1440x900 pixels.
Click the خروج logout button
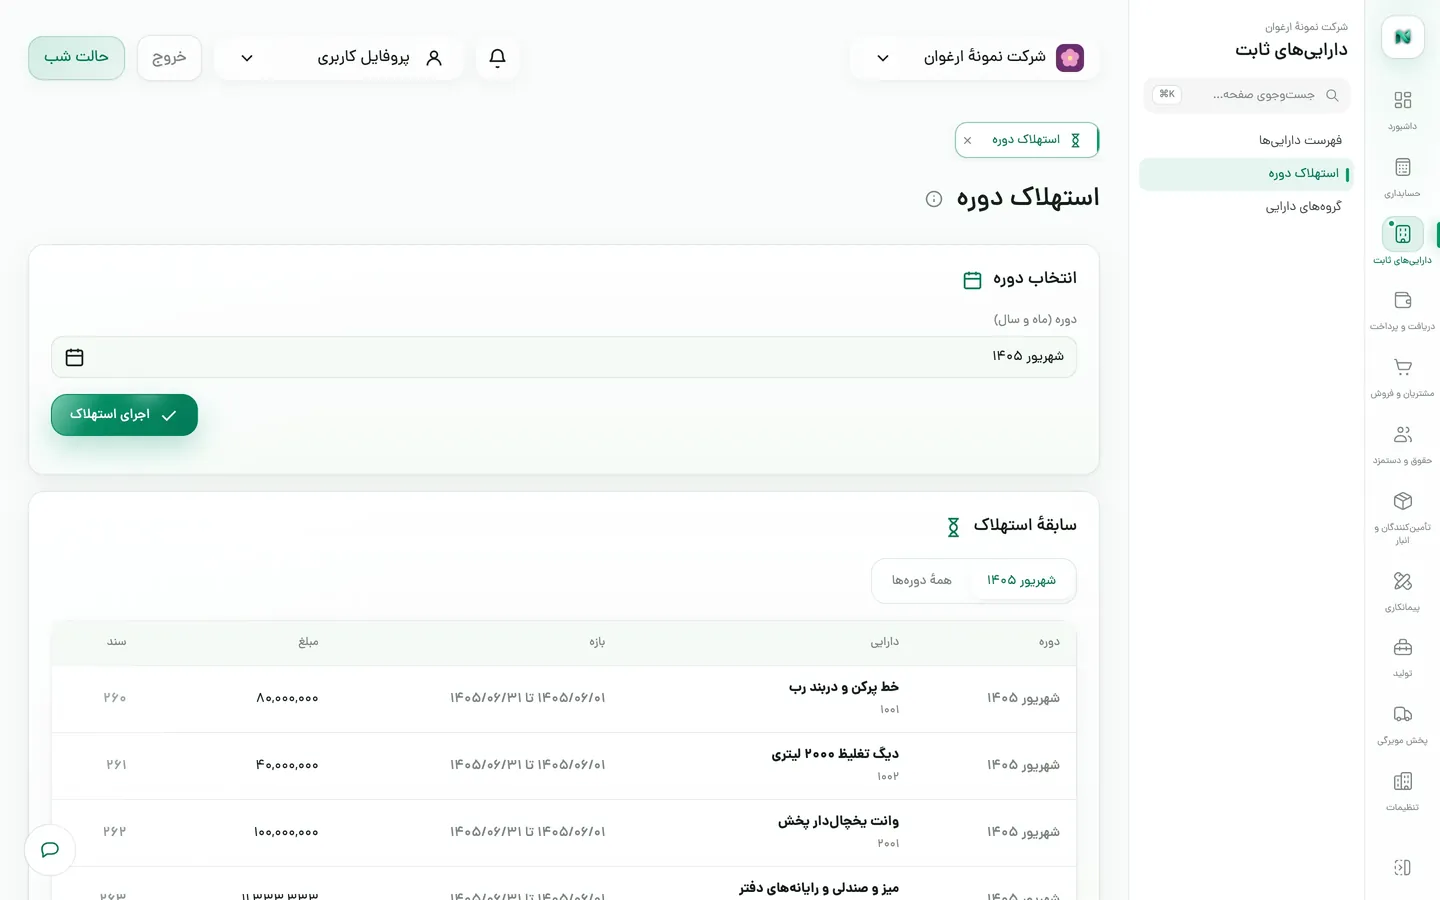coord(169,58)
